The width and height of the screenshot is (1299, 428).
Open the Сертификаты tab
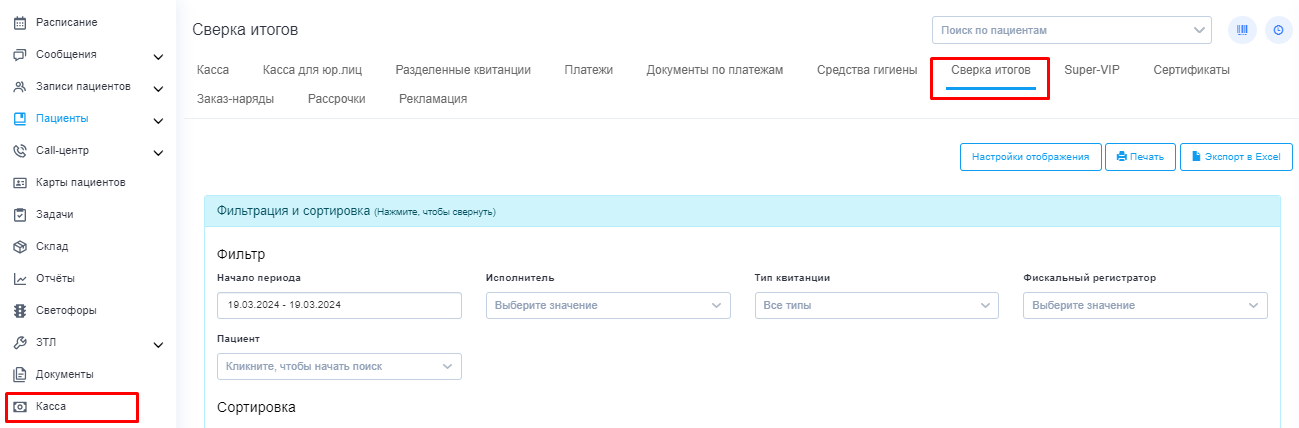coord(1191,70)
